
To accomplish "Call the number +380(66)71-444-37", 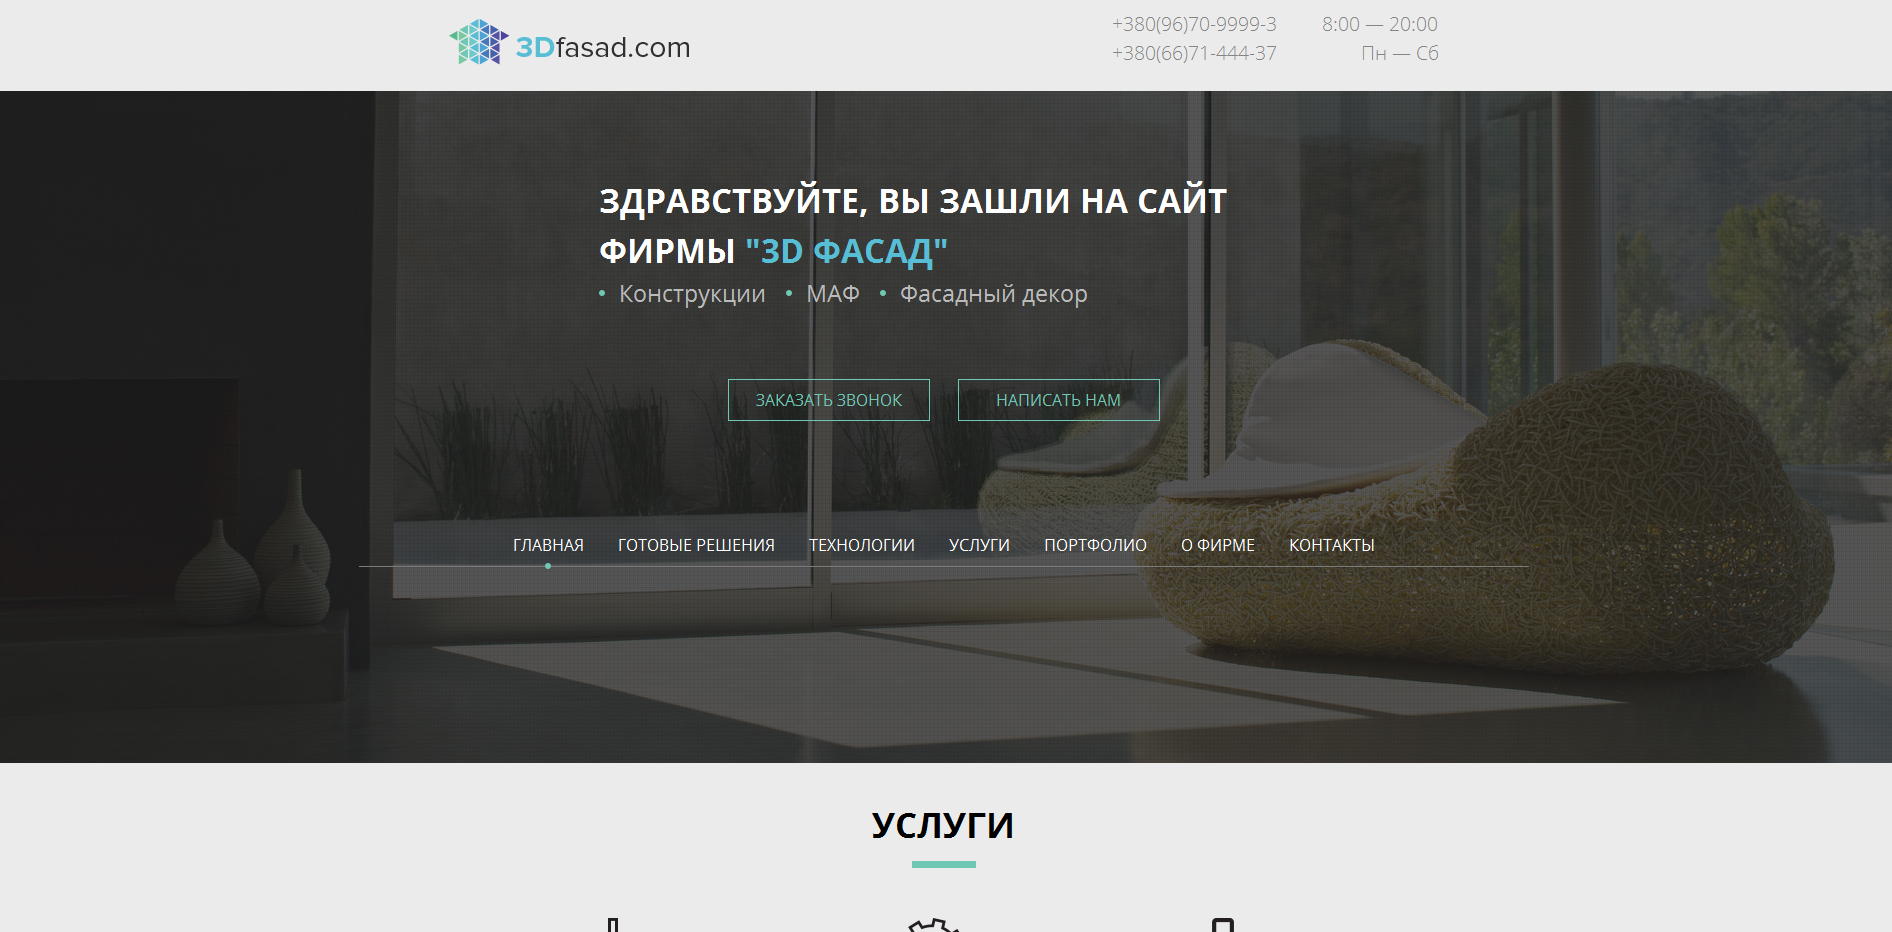I will (1192, 53).
